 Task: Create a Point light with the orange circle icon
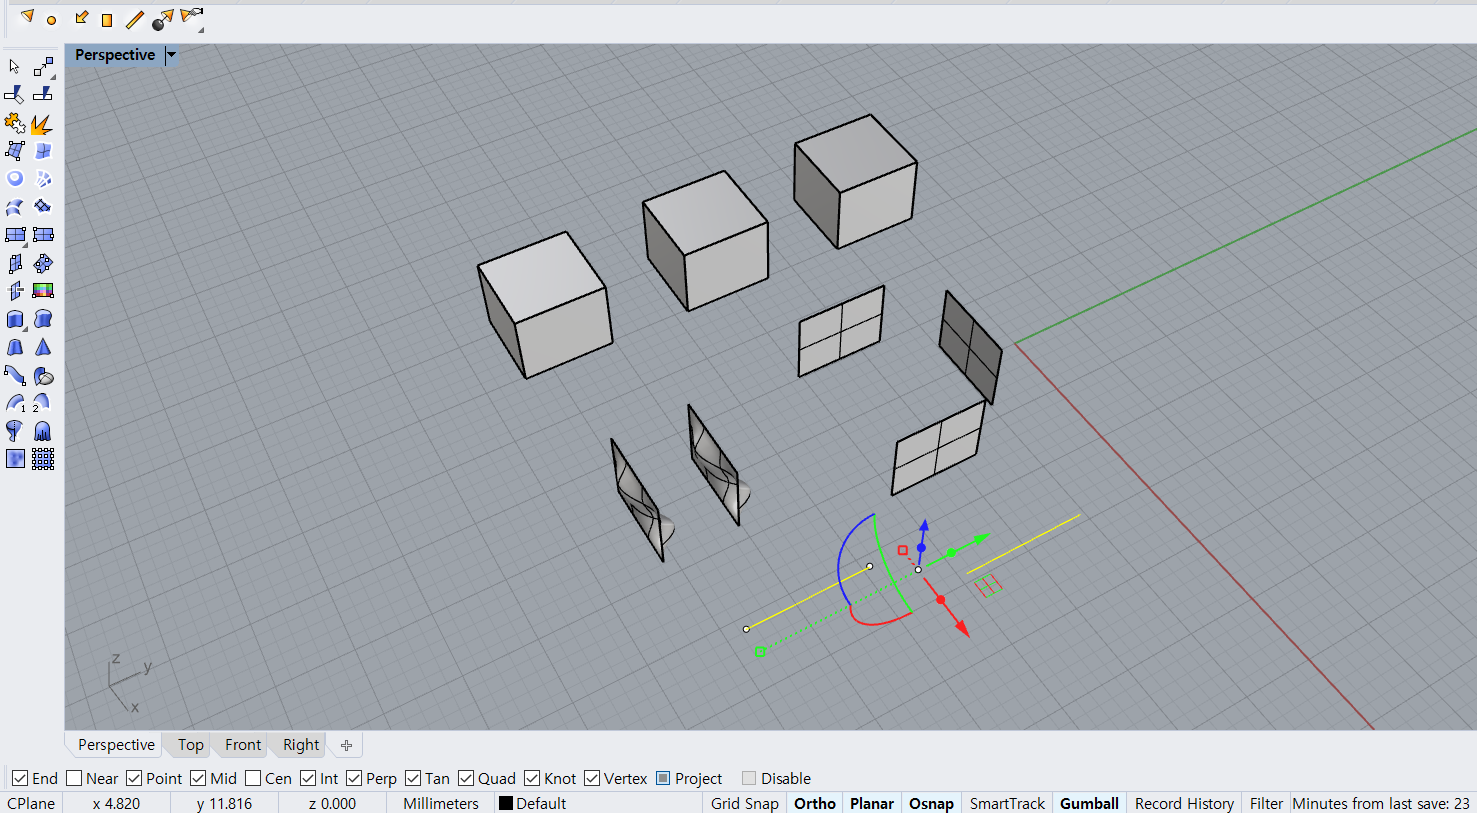(x=51, y=20)
